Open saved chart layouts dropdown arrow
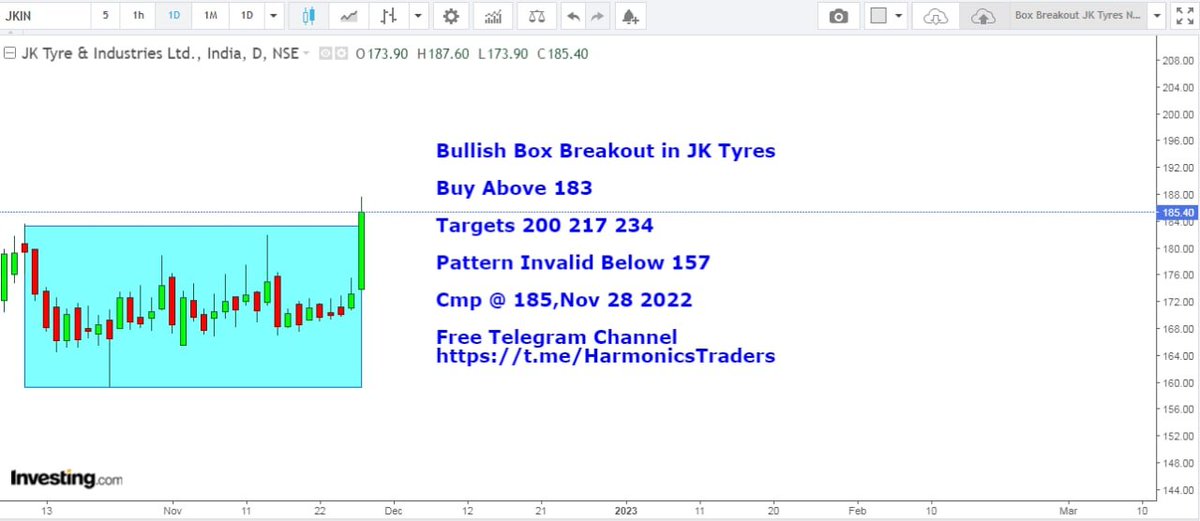1200x521 pixels. (x=1156, y=16)
